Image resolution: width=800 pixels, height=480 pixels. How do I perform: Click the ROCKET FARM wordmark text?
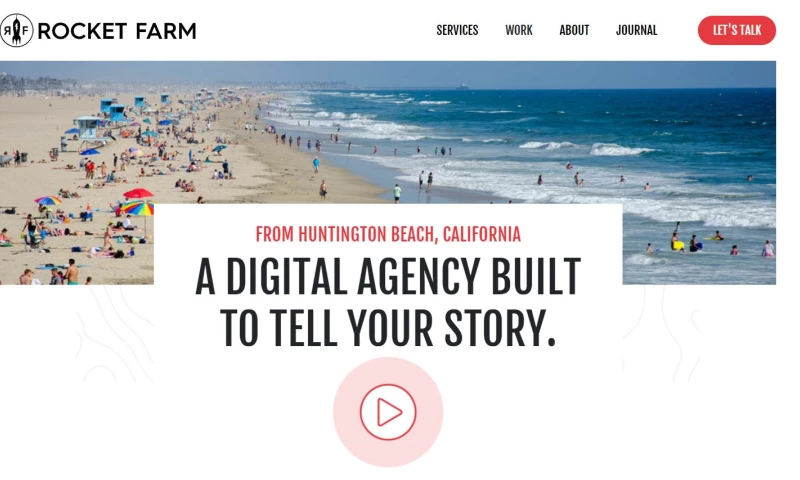click(117, 31)
